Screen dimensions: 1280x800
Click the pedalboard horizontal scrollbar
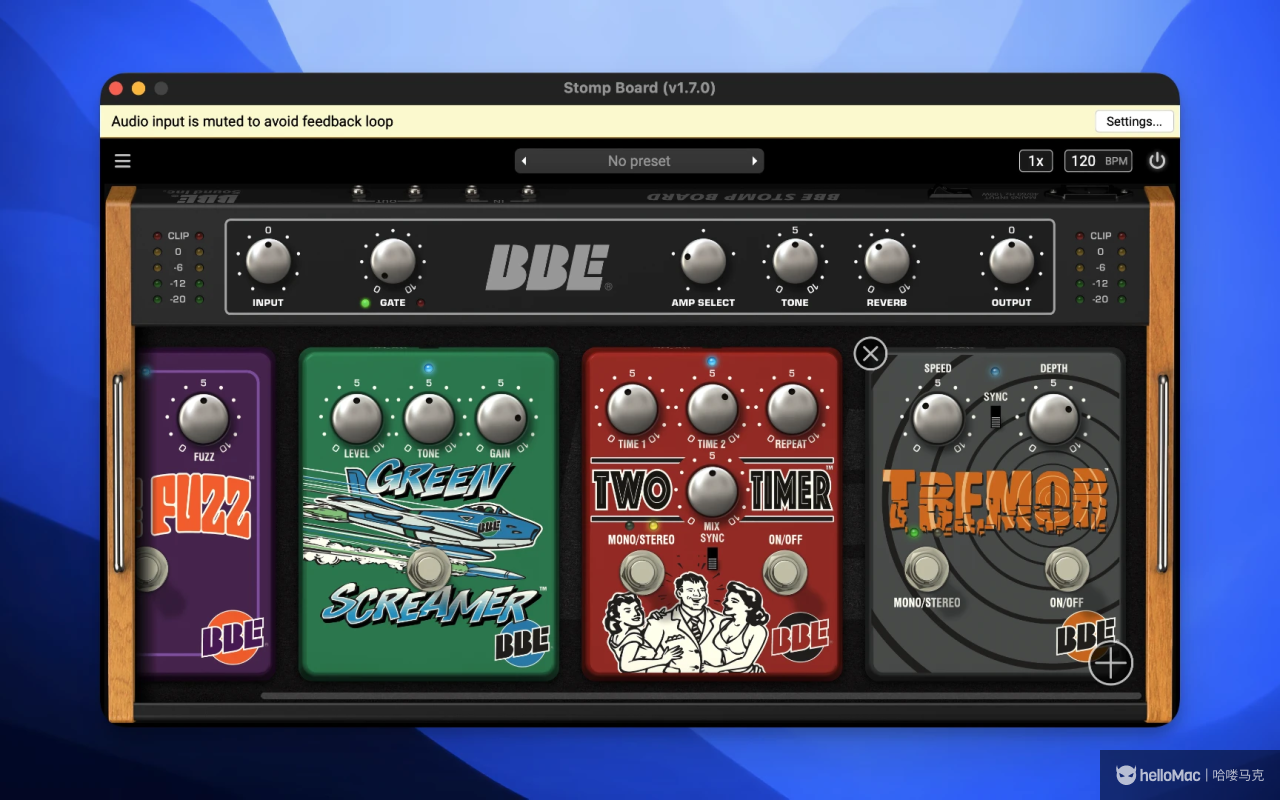point(700,696)
